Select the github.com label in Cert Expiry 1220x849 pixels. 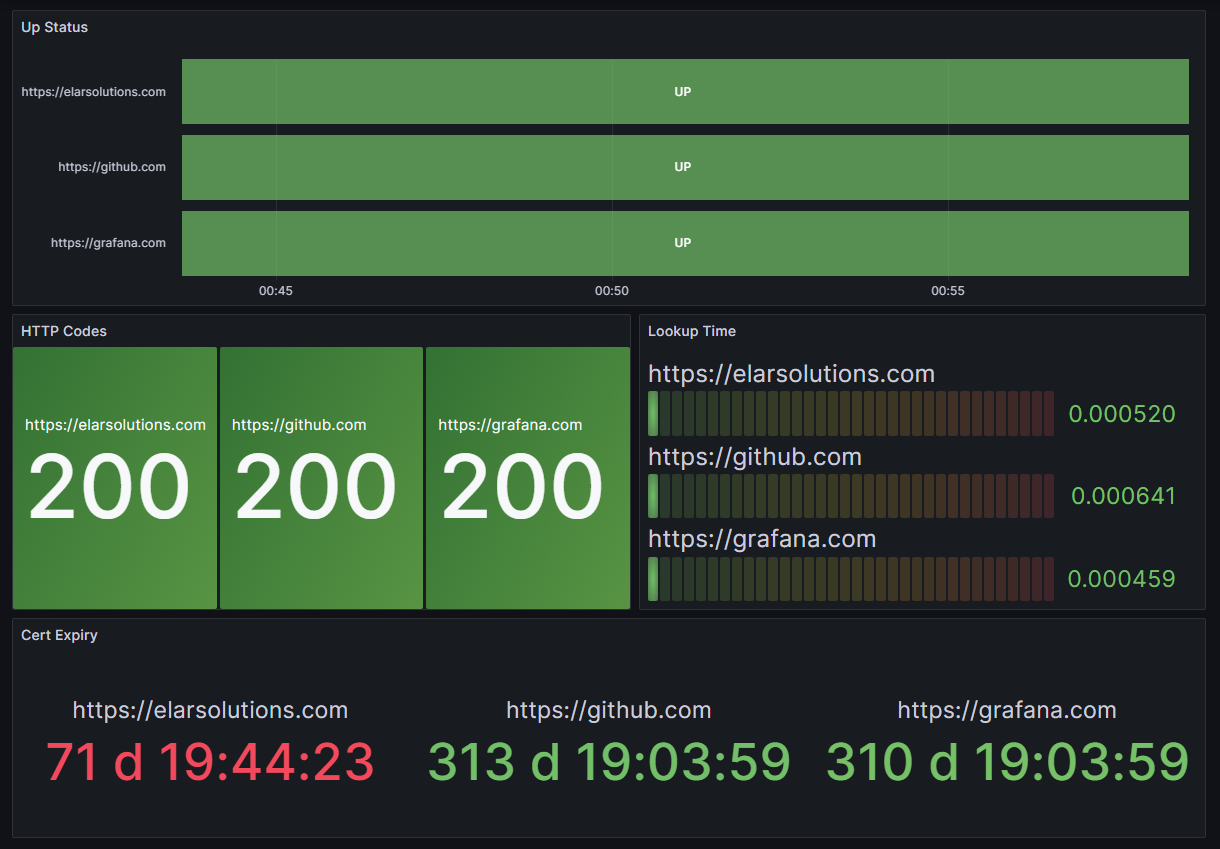(x=609, y=711)
